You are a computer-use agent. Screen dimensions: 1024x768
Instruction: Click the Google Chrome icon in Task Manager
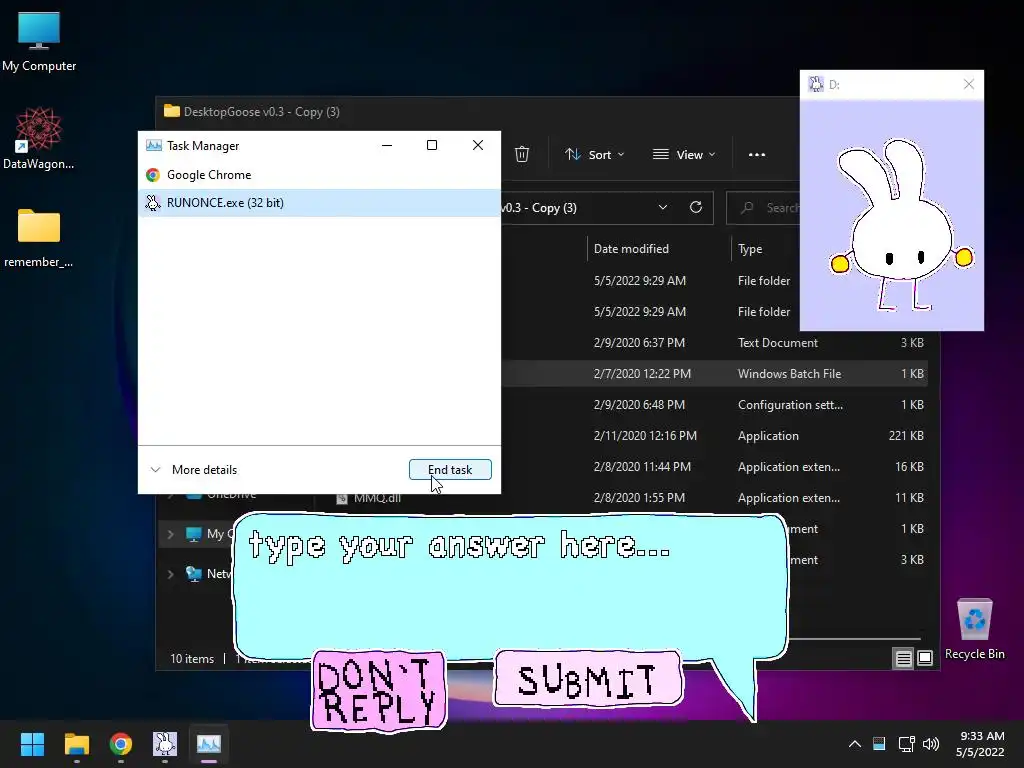tap(153, 174)
